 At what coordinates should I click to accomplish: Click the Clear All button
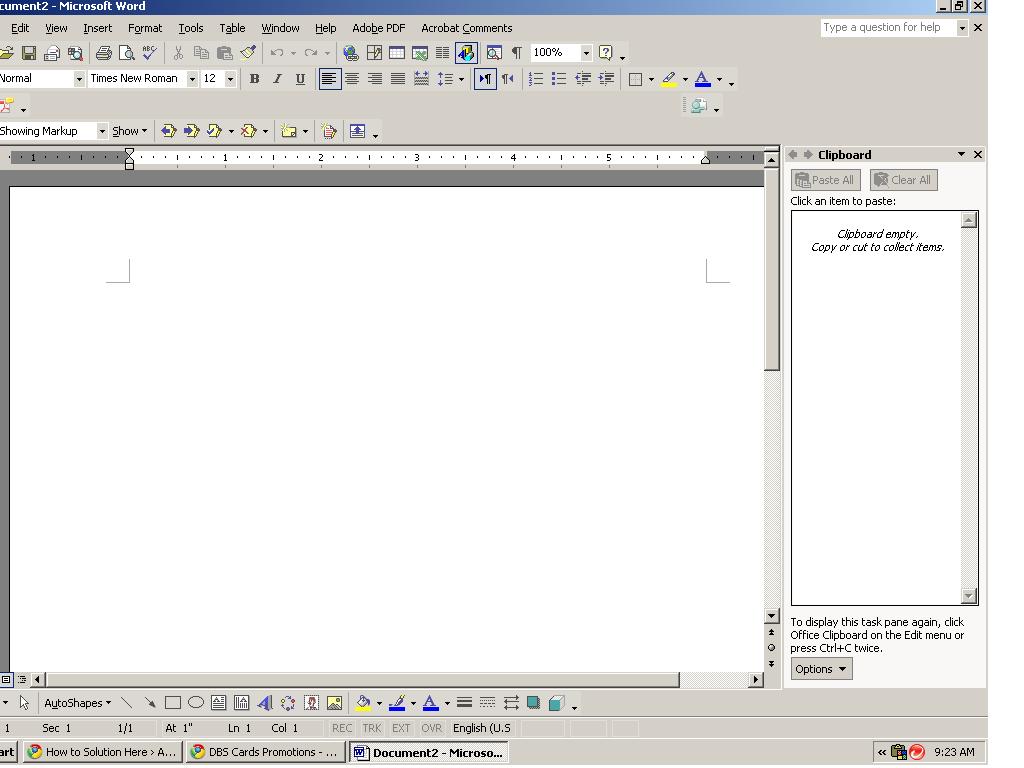tap(904, 180)
